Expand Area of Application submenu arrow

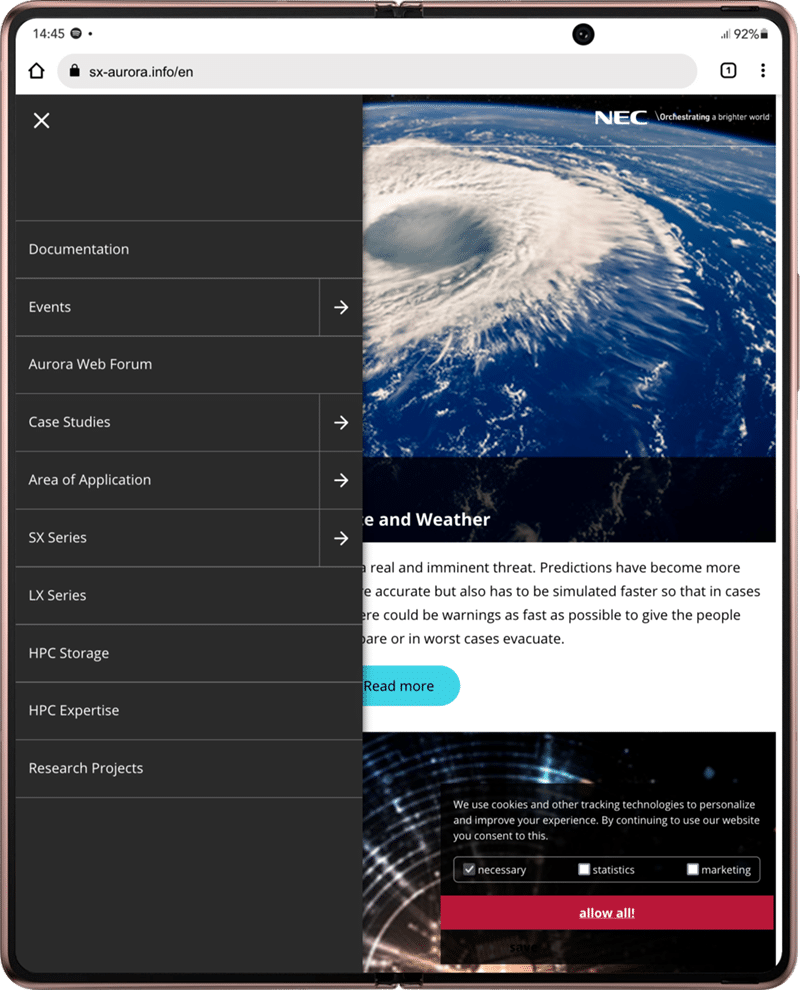341,480
